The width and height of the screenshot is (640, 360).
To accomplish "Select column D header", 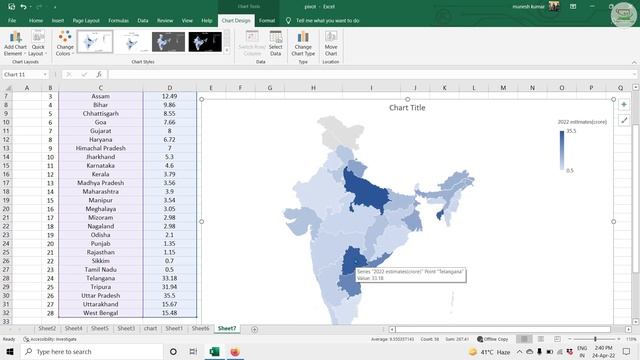I will coord(169,88).
